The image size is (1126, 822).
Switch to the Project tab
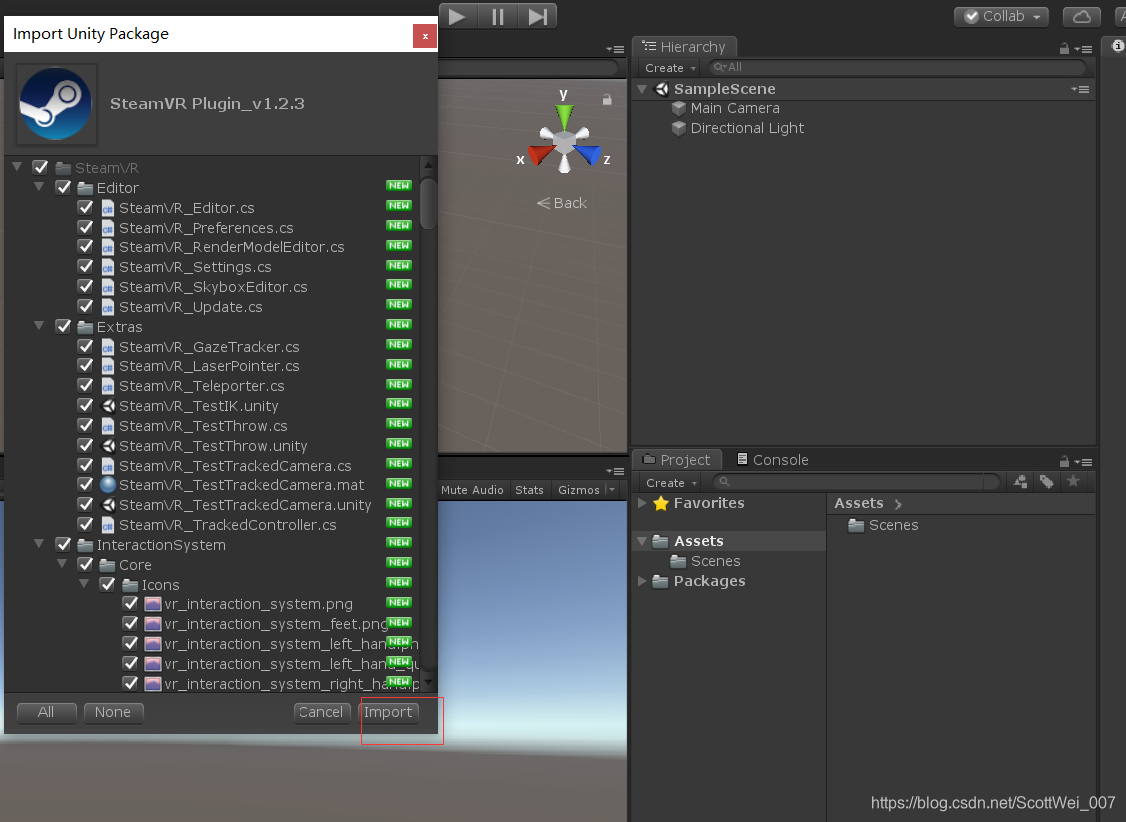pos(676,460)
